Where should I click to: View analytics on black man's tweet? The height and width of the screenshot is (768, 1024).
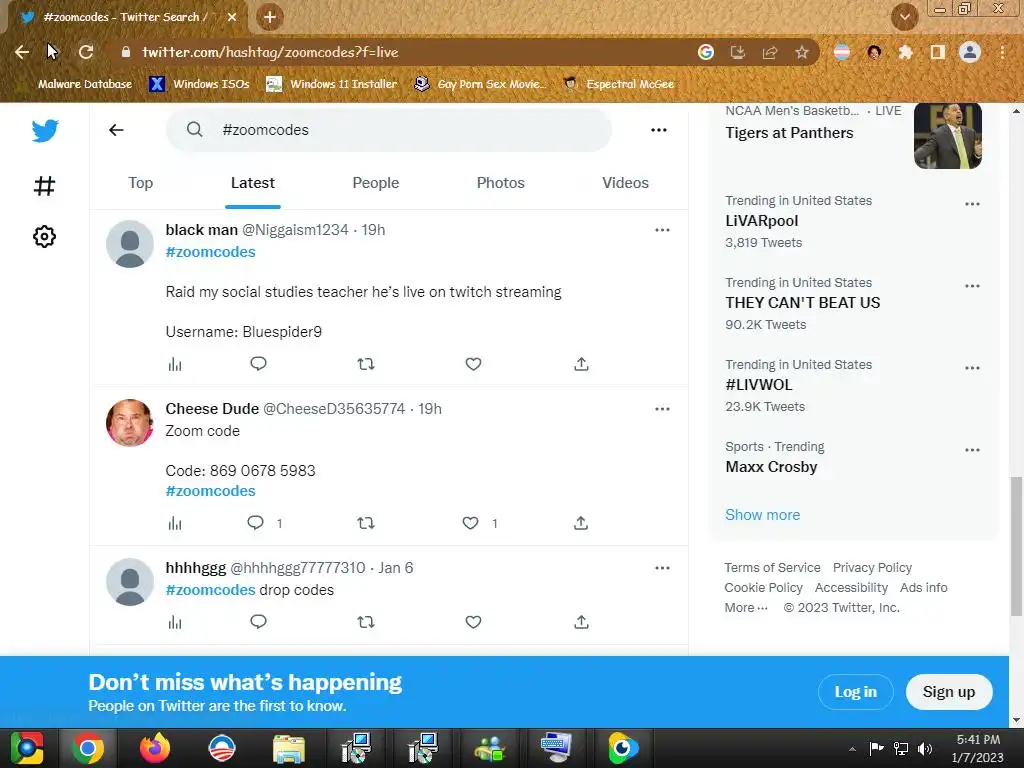tap(175, 364)
